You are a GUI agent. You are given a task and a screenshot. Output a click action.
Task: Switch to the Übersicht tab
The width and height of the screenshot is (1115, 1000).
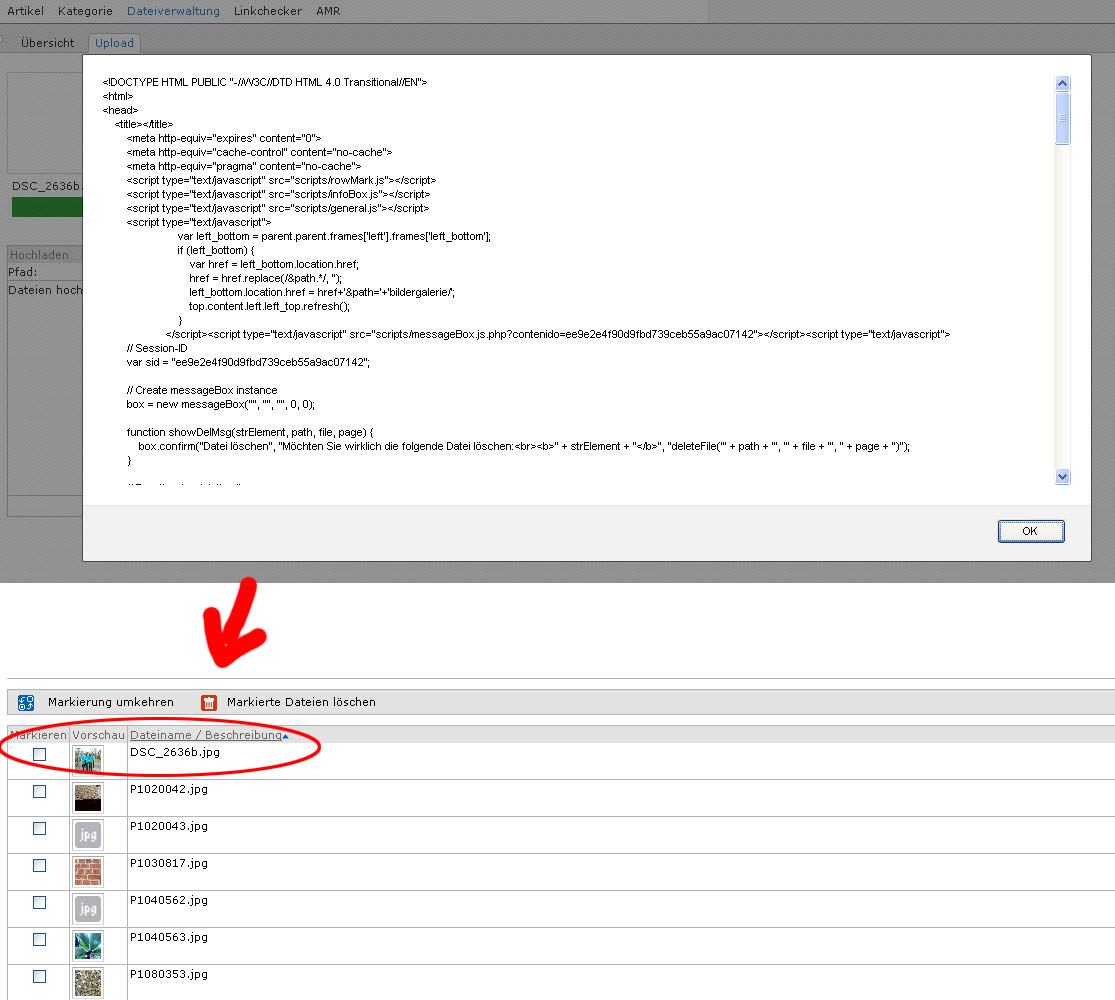tap(47, 43)
